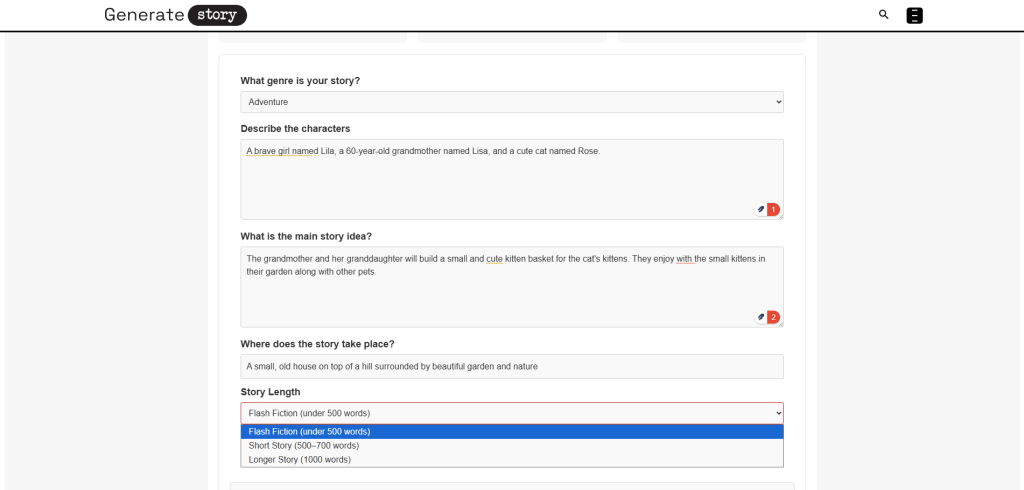Click the underlined word 'cute' in story idea
Screen dimensions: 1024x490
pos(494,259)
